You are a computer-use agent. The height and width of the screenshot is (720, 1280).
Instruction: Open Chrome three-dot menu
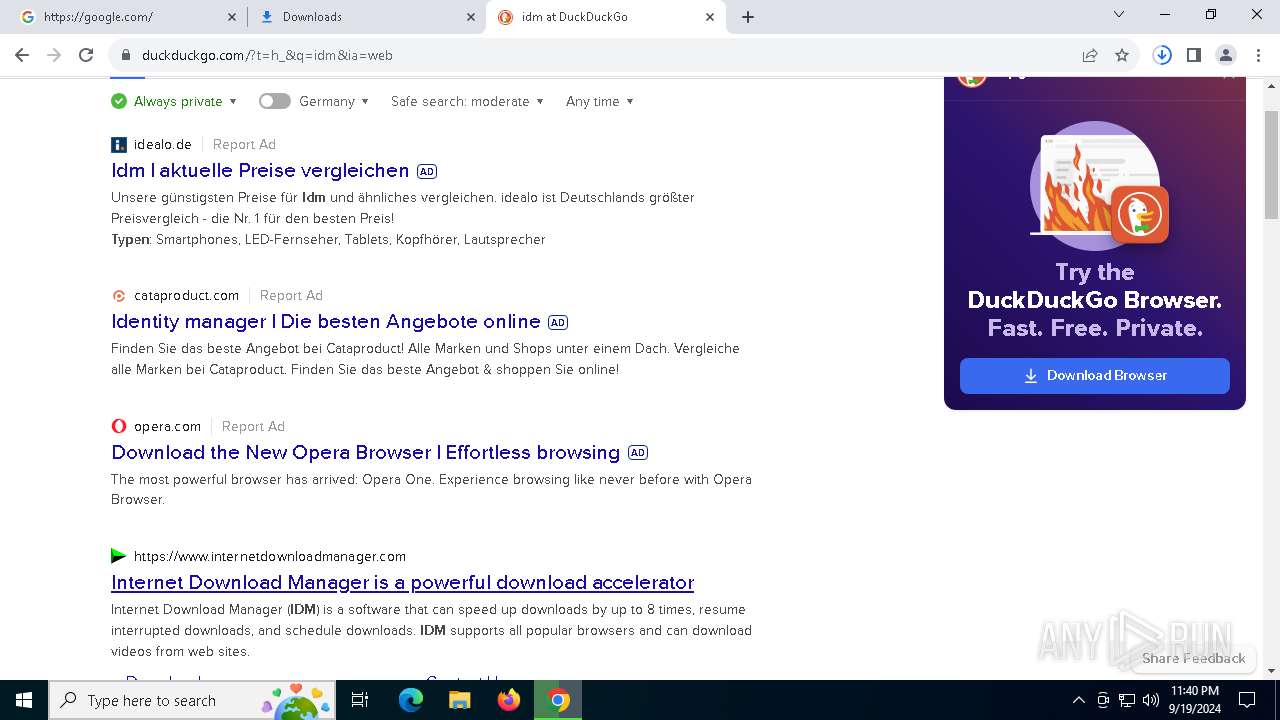[x=1258, y=55]
